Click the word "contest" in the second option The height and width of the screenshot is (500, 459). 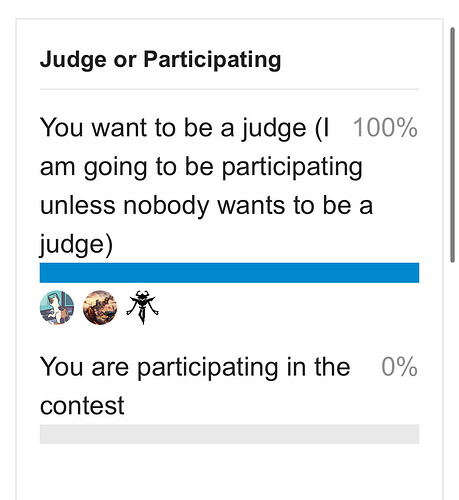(x=82, y=406)
